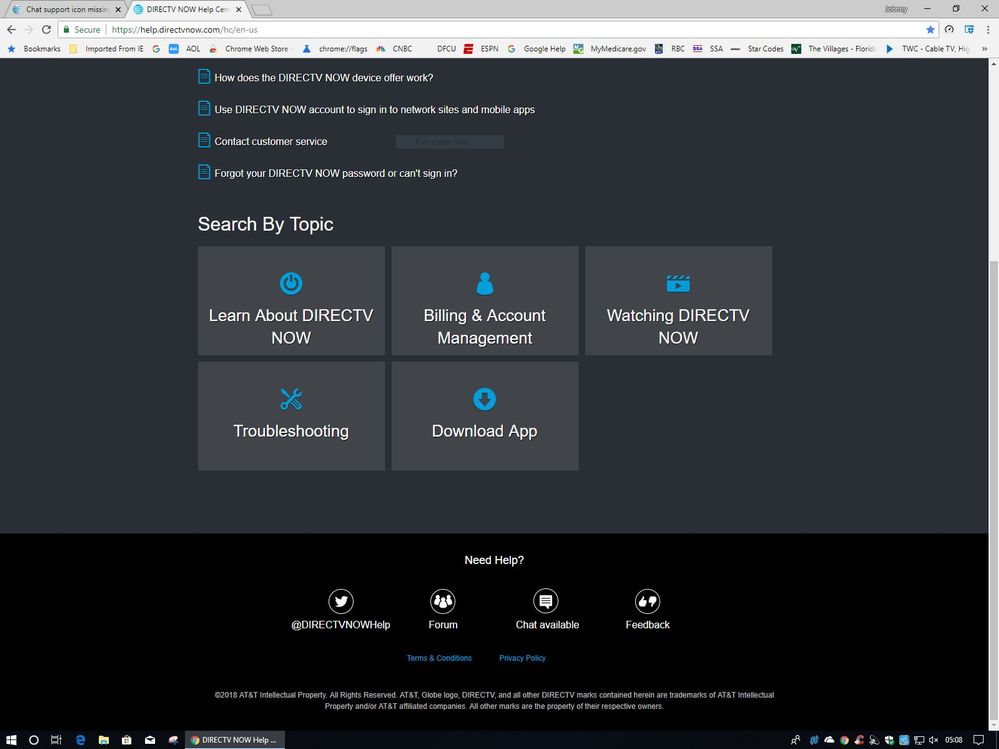Start a chat via Chat available icon
This screenshot has width=999, height=749.
[x=546, y=601]
